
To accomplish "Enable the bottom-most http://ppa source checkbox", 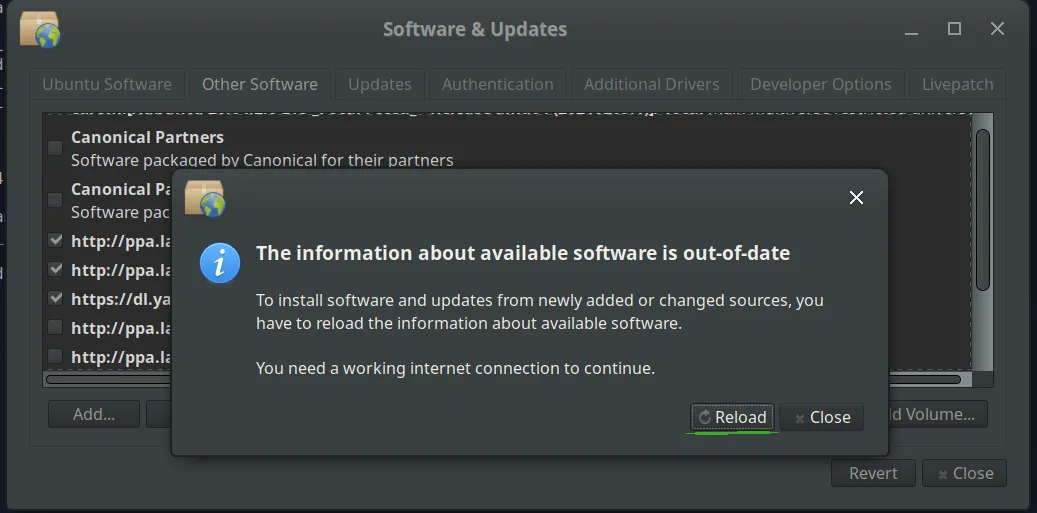I will pos(55,356).
